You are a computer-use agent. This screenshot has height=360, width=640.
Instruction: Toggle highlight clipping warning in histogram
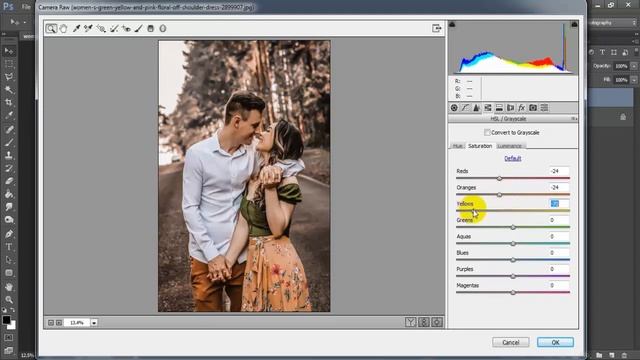tap(574, 24)
